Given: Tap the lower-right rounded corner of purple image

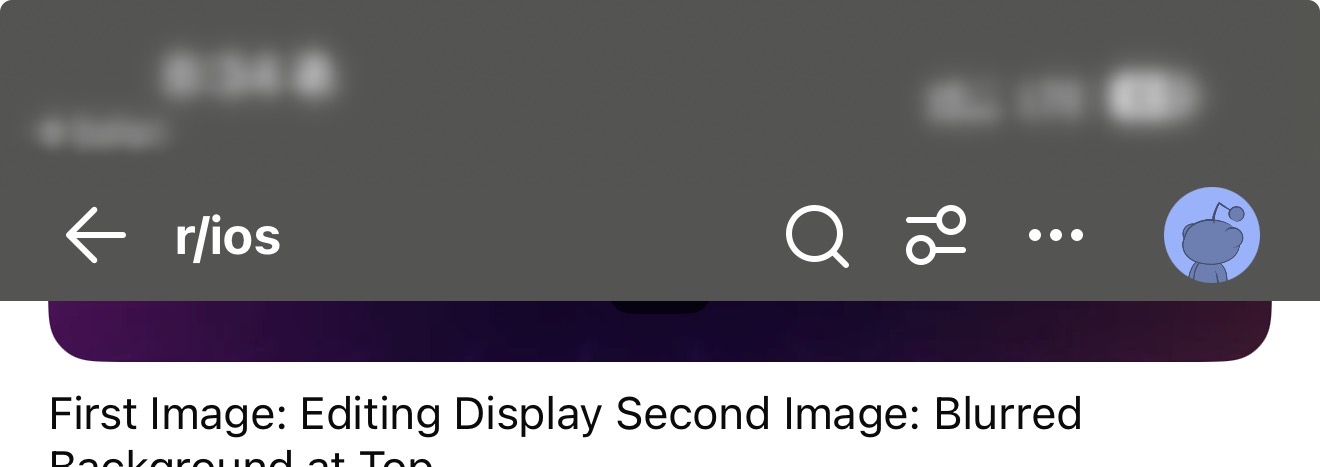Looking at the screenshot, I should [1250, 346].
